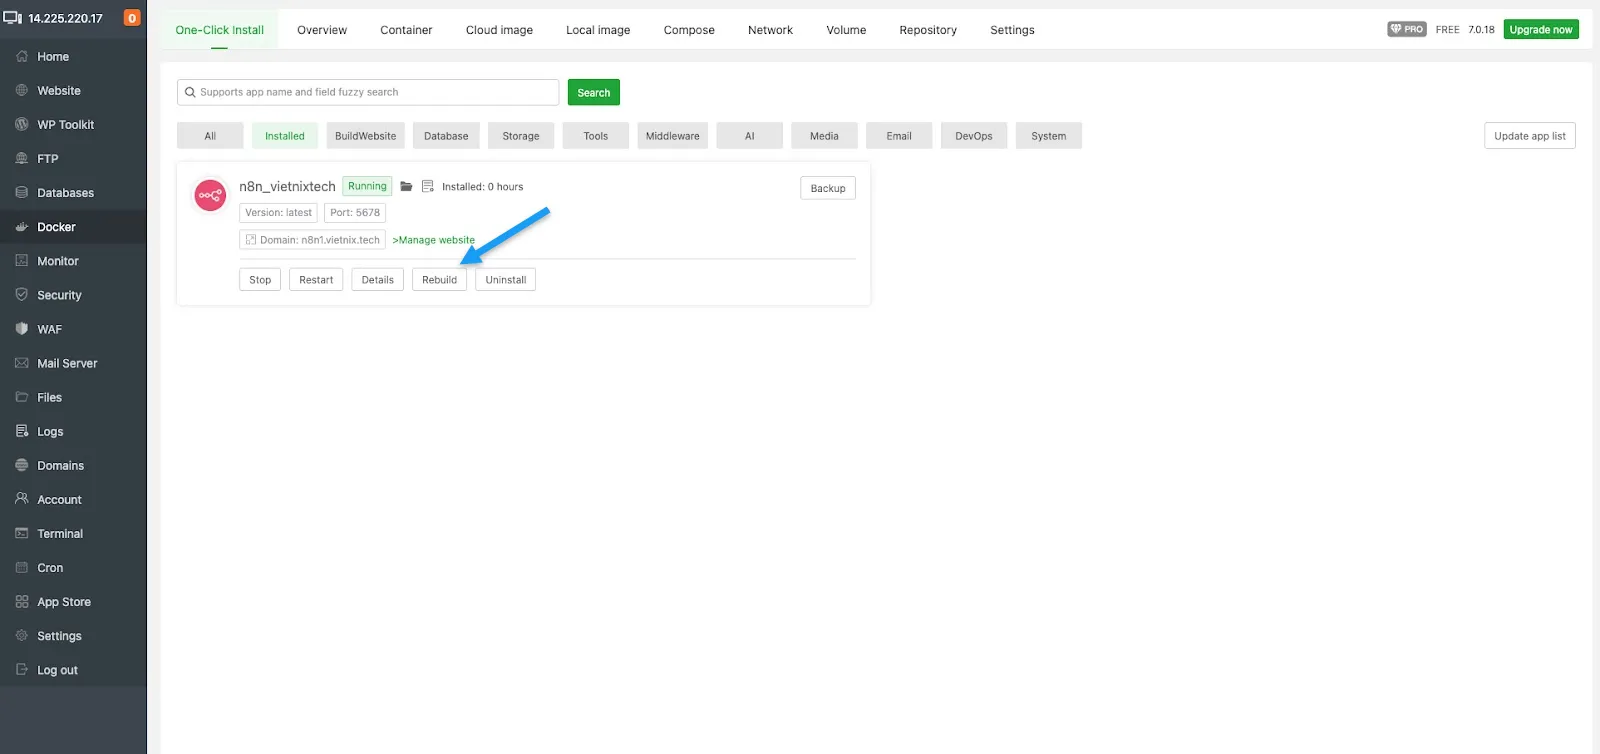Filter apps by All category
Image resolution: width=1600 pixels, height=754 pixels.
(x=210, y=136)
